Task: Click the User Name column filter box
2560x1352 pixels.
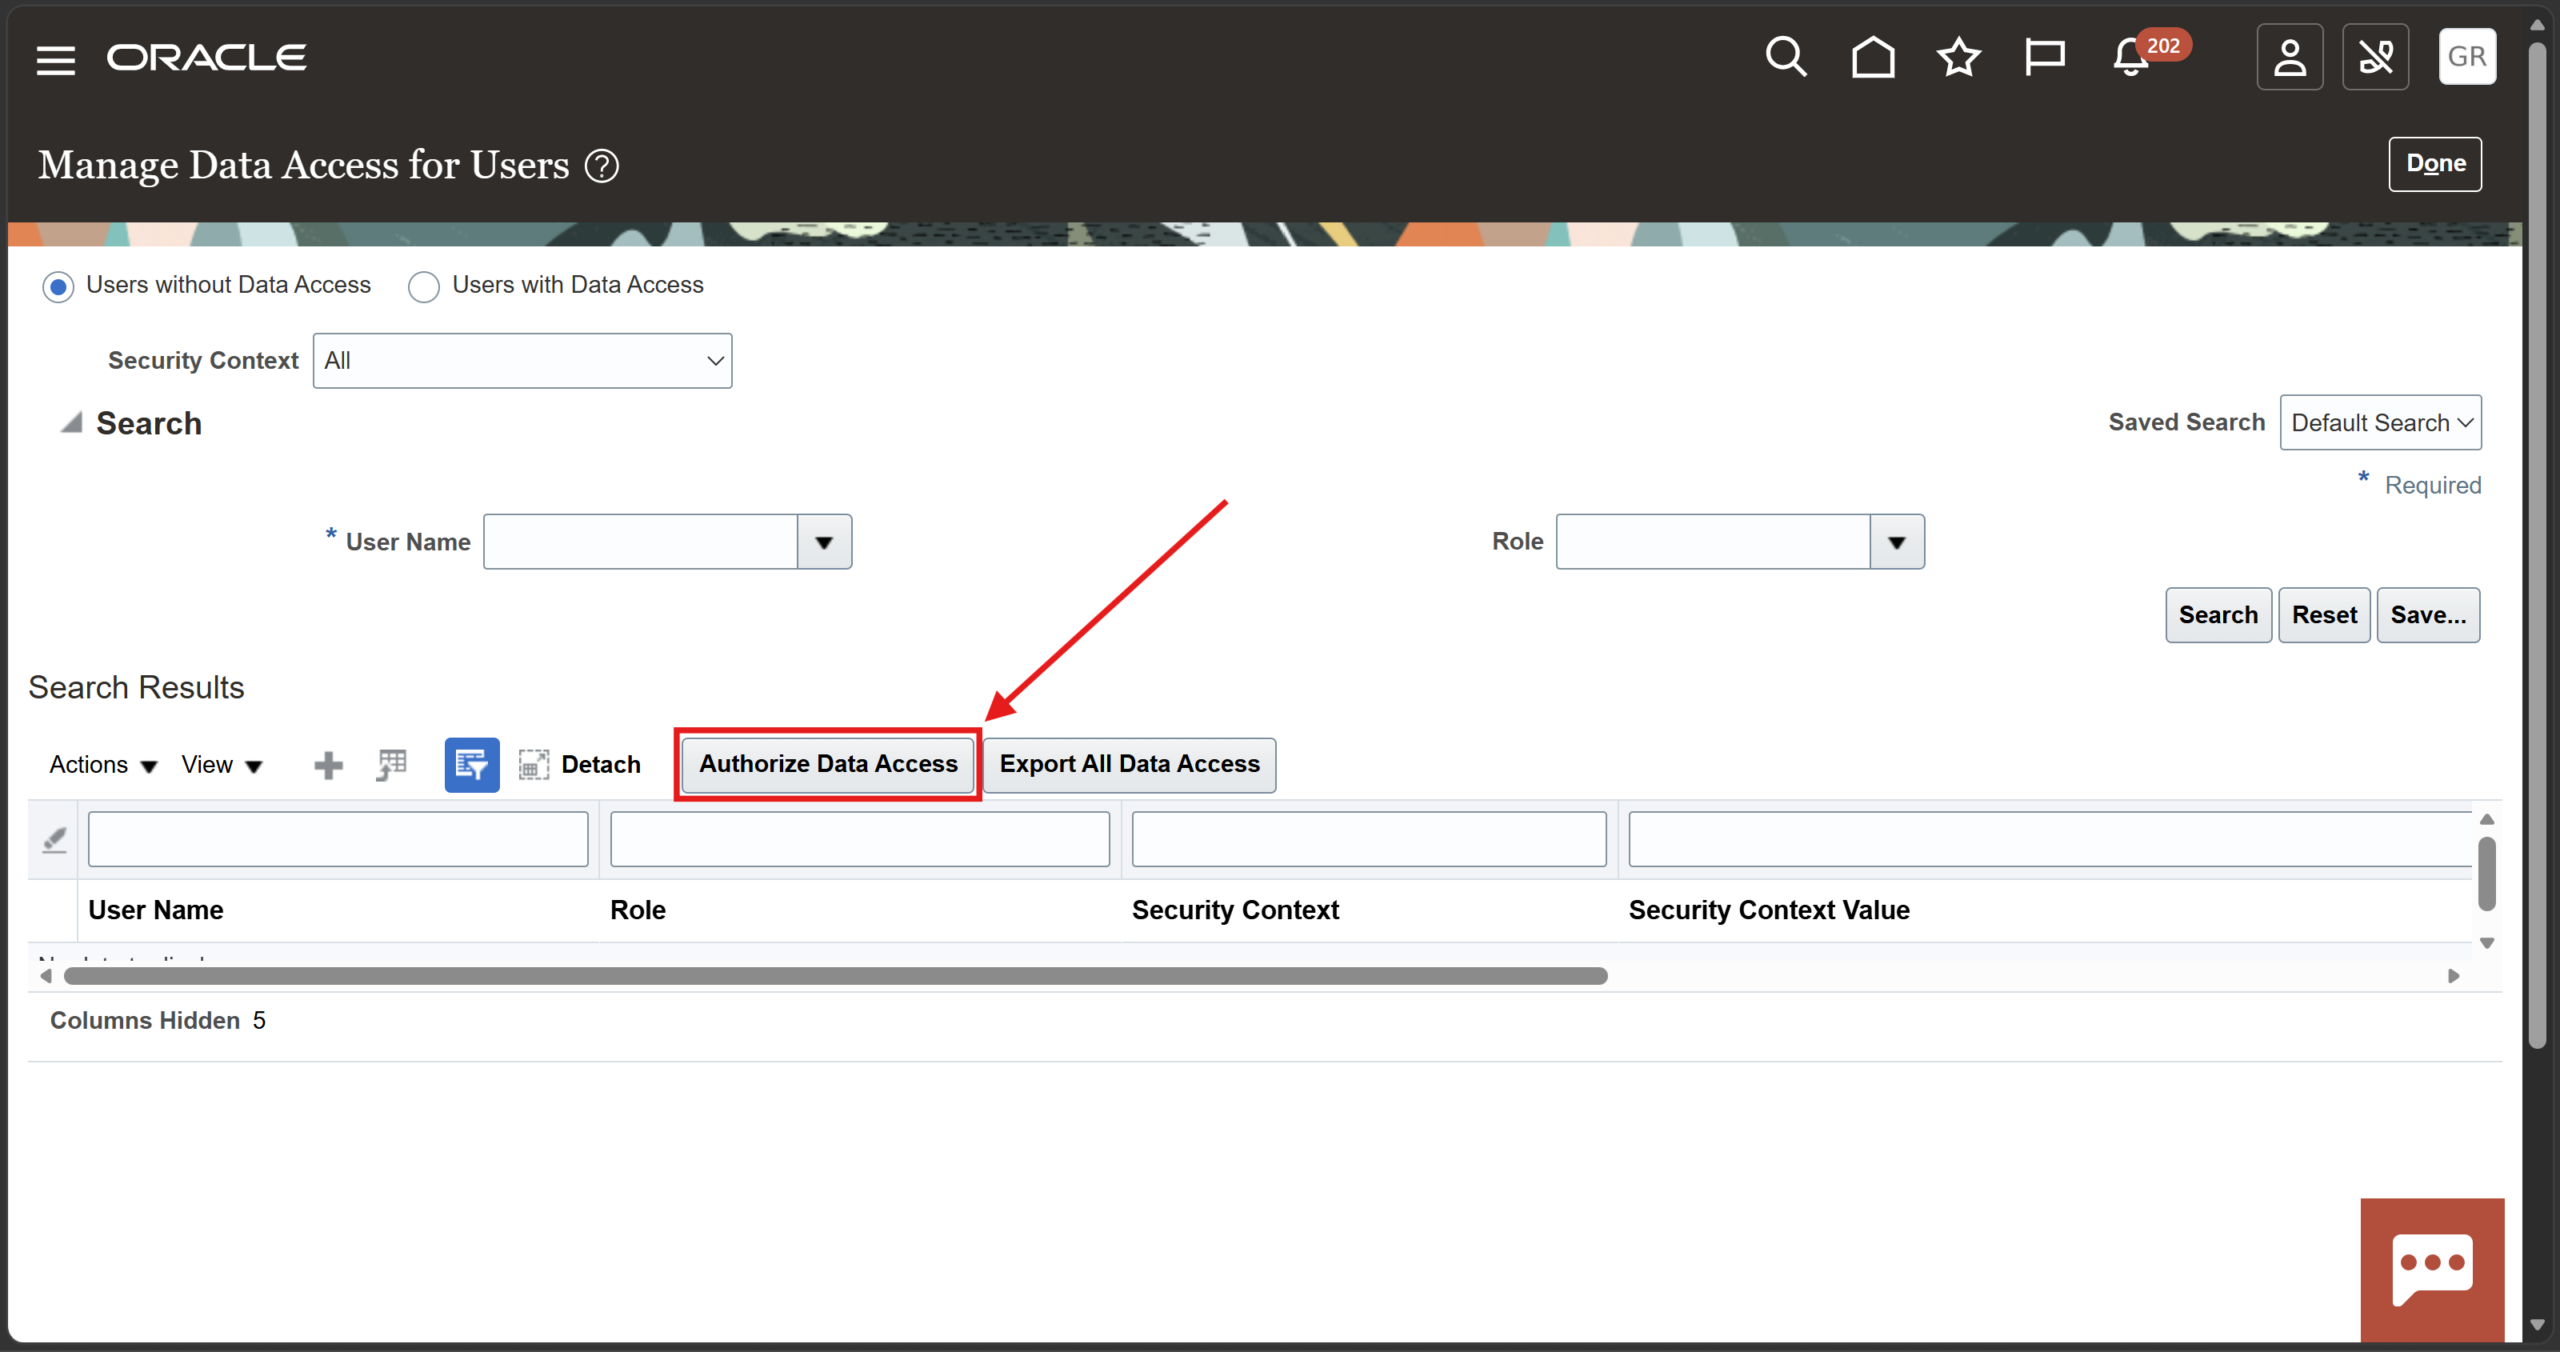Action: pyautogui.click(x=338, y=839)
